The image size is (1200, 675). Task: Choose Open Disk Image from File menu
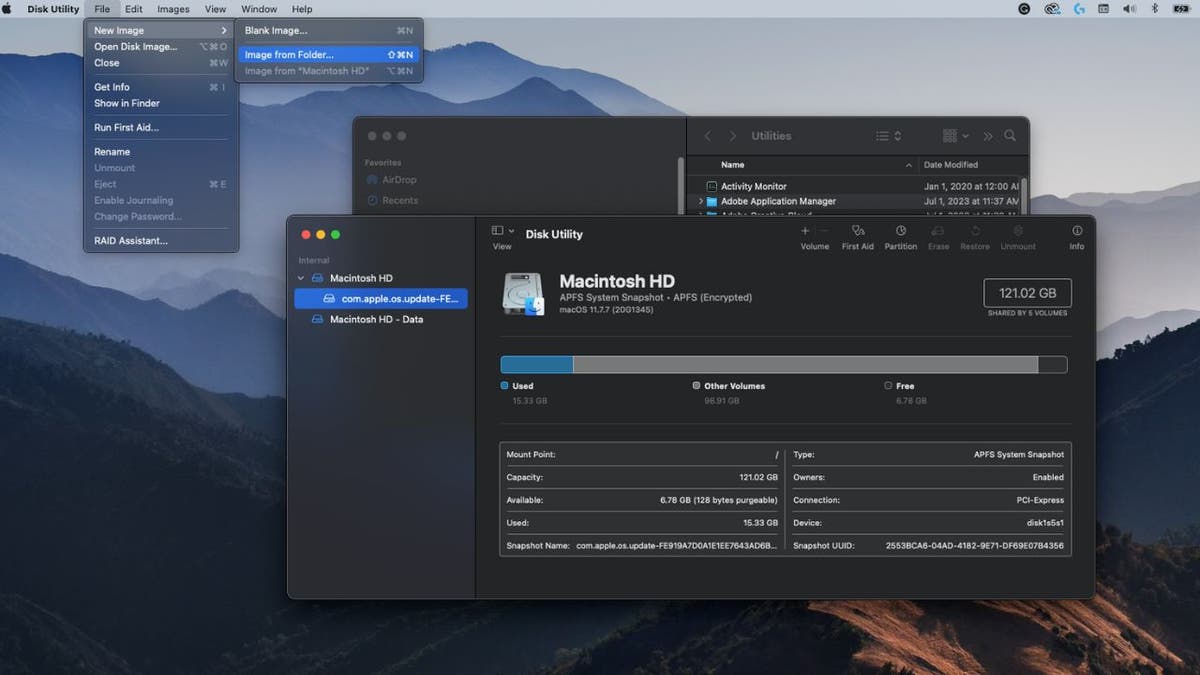[x=161, y=47]
